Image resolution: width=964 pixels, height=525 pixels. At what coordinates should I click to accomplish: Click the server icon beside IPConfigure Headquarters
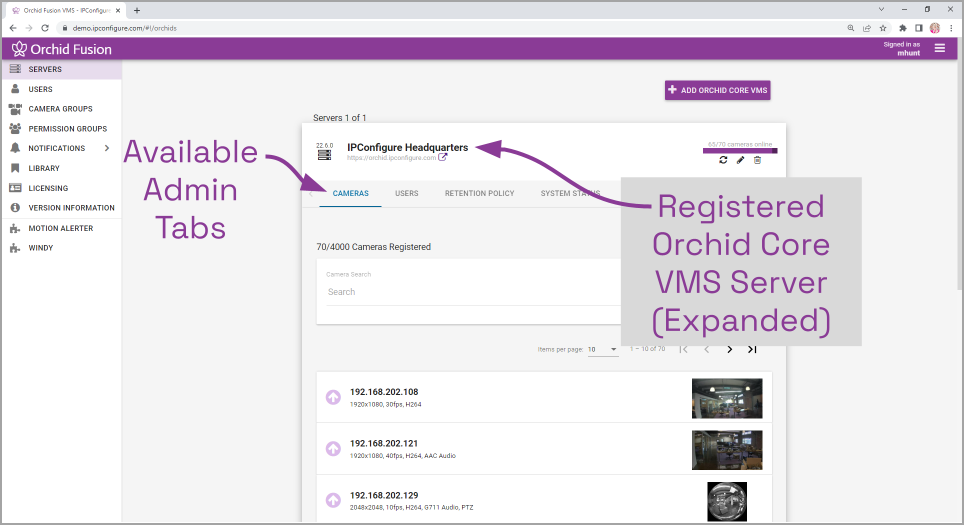point(324,154)
